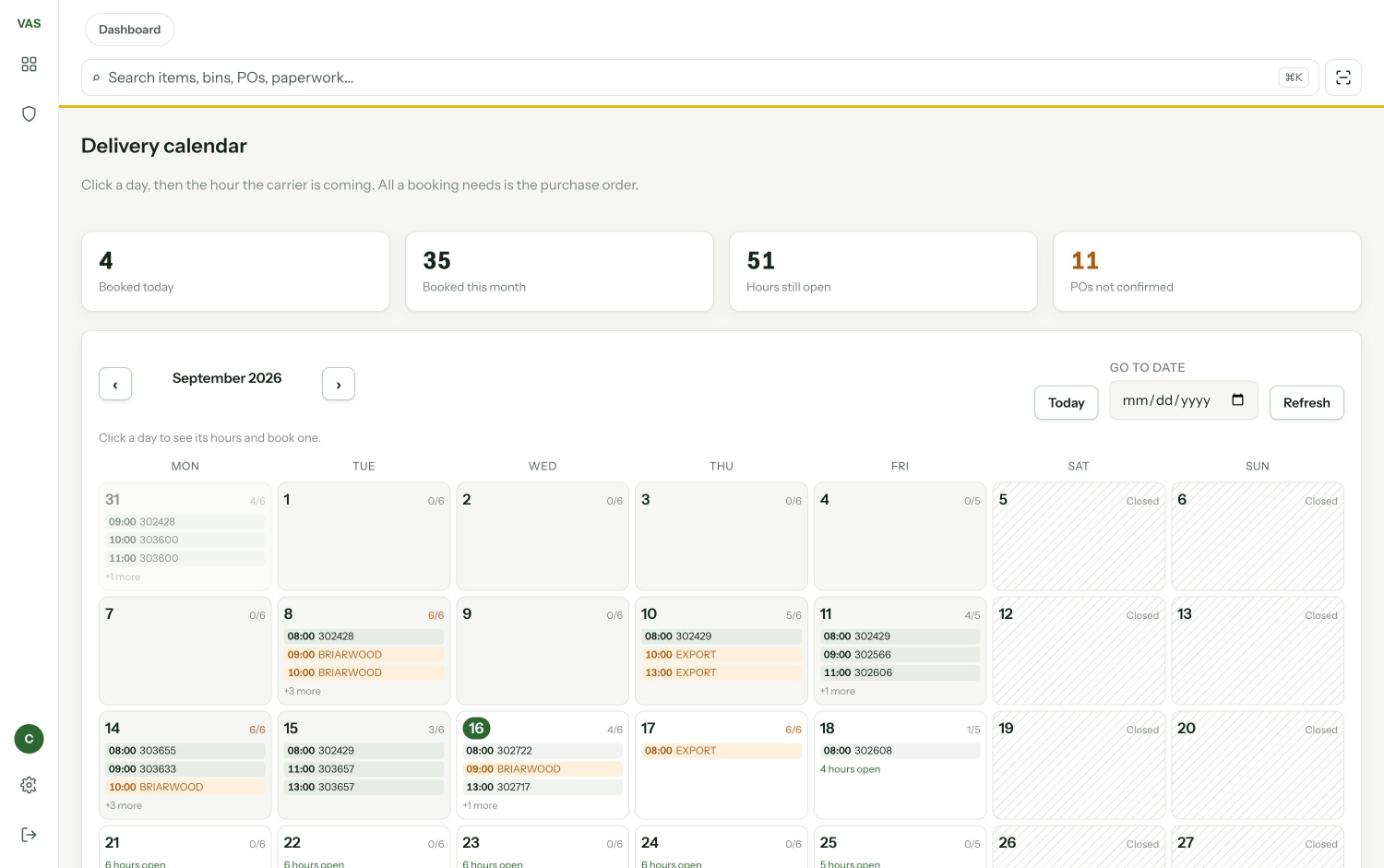Go to previous month arrow
This screenshot has height=868, width=1384.
point(115,384)
